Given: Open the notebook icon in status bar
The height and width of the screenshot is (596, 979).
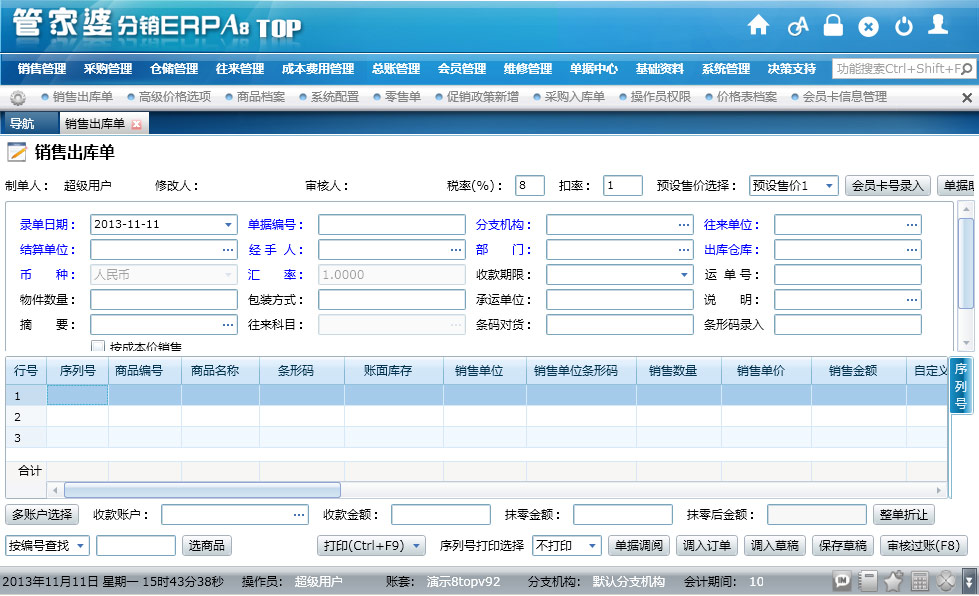Looking at the screenshot, I should click(868, 581).
